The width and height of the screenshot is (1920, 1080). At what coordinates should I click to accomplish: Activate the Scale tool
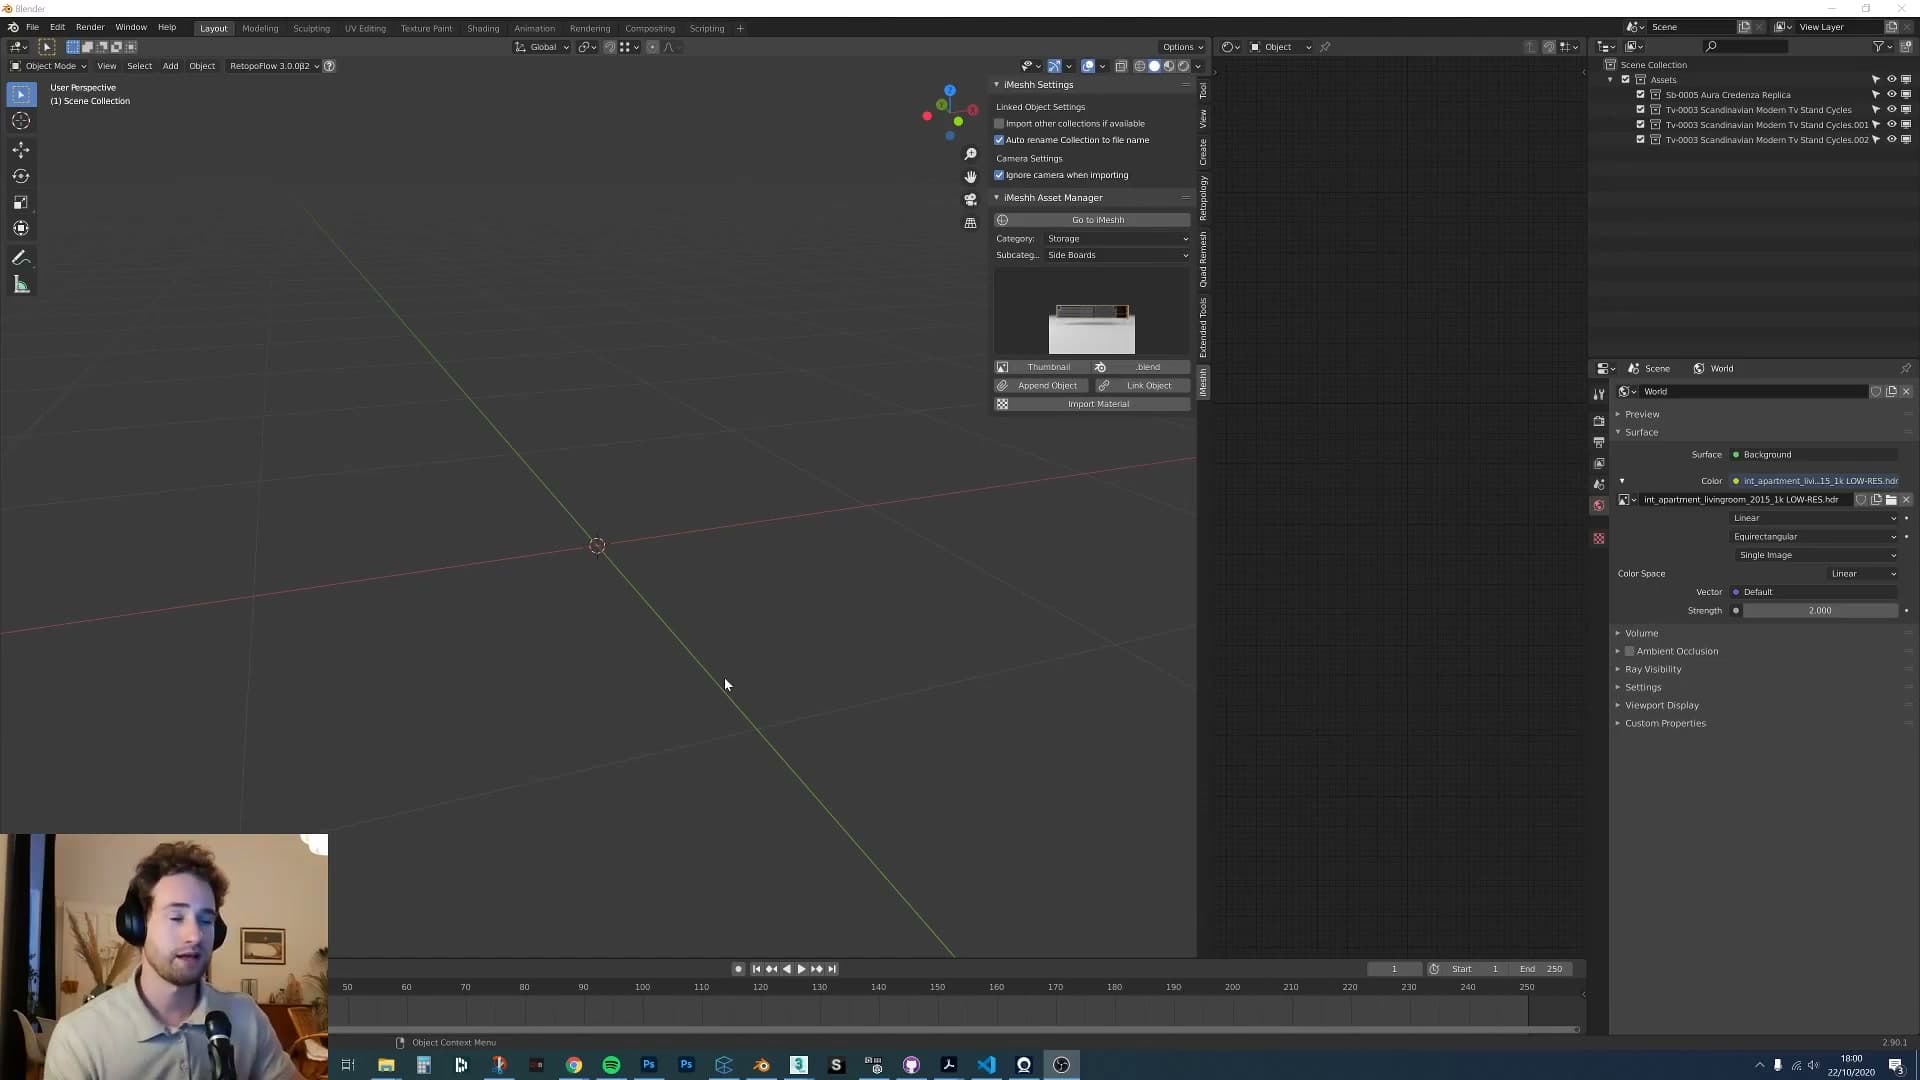point(21,202)
